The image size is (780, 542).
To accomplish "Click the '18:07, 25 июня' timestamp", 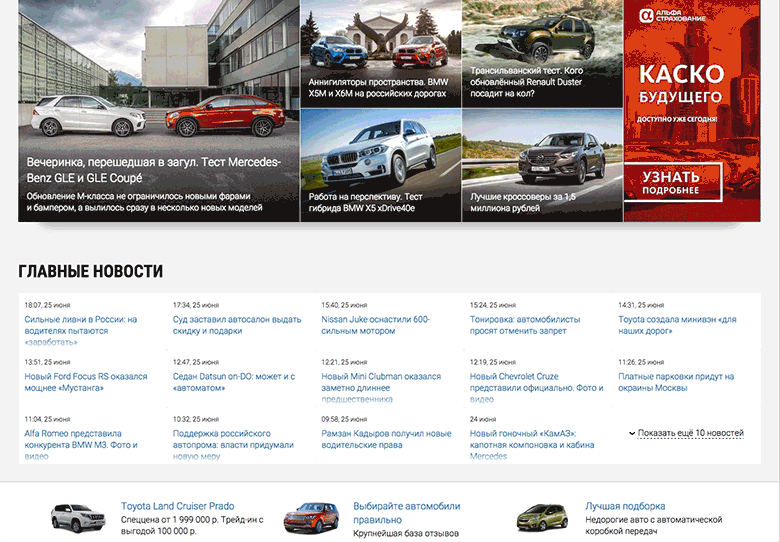I will tap(47, 305).
